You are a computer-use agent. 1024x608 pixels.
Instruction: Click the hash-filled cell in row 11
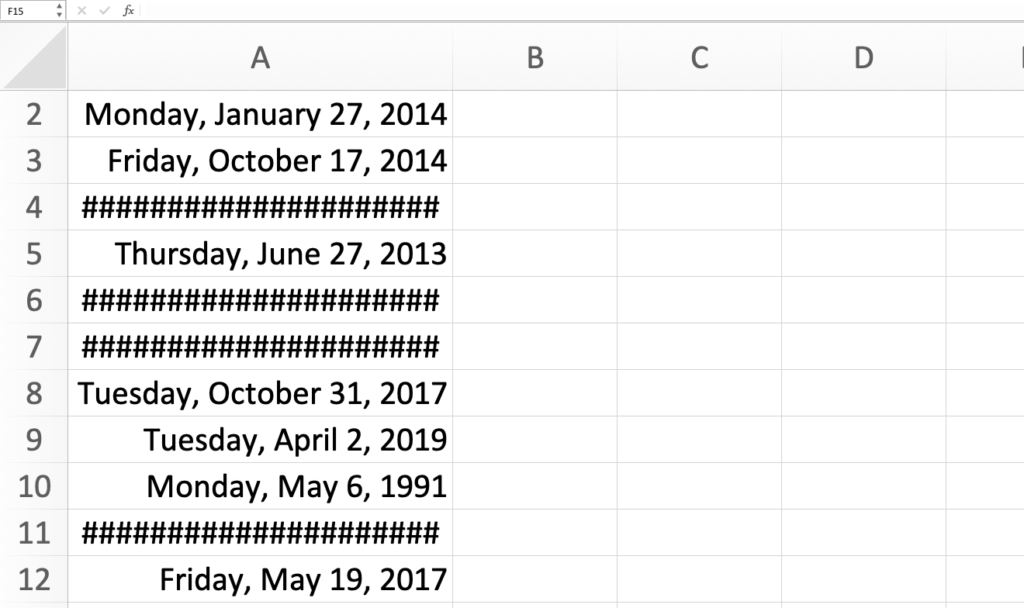260,533
